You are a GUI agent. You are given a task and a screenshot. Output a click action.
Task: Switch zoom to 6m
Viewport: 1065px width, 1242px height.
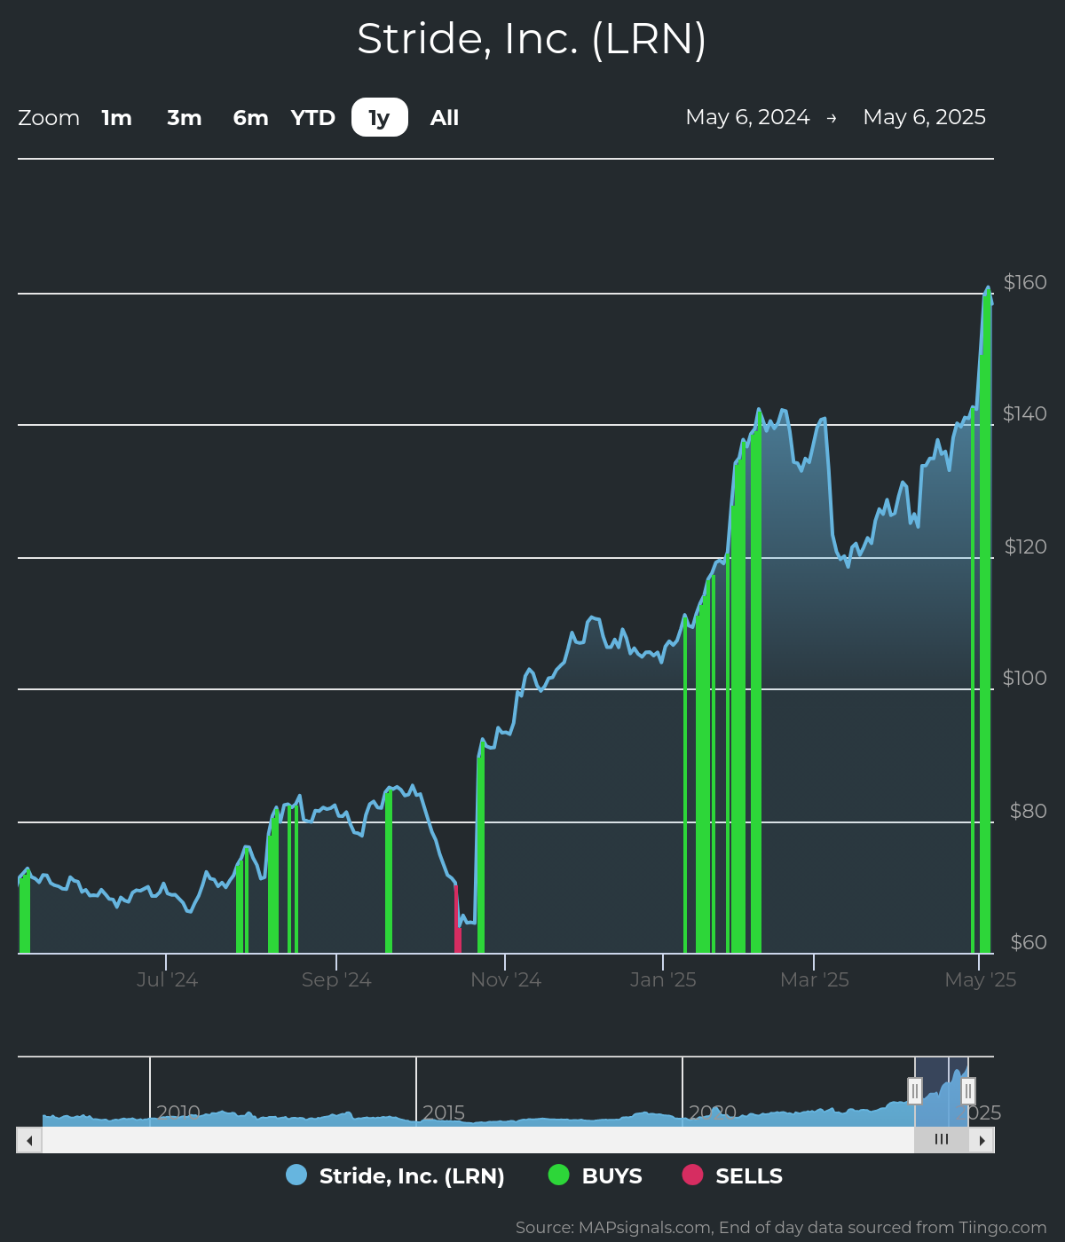pyautogui.click(x=251, y=118)
